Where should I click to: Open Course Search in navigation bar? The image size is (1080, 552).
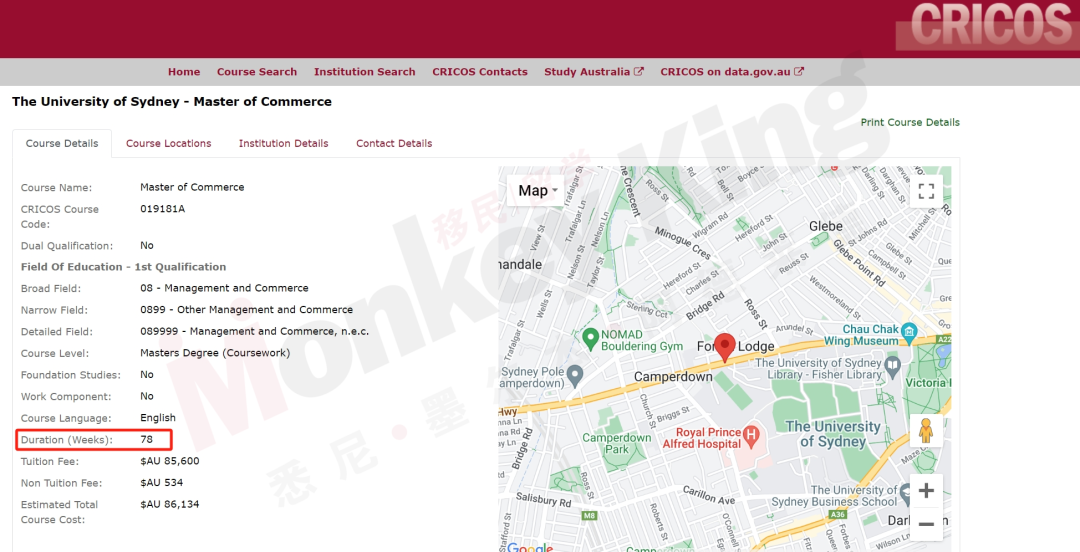click(257, 72)
